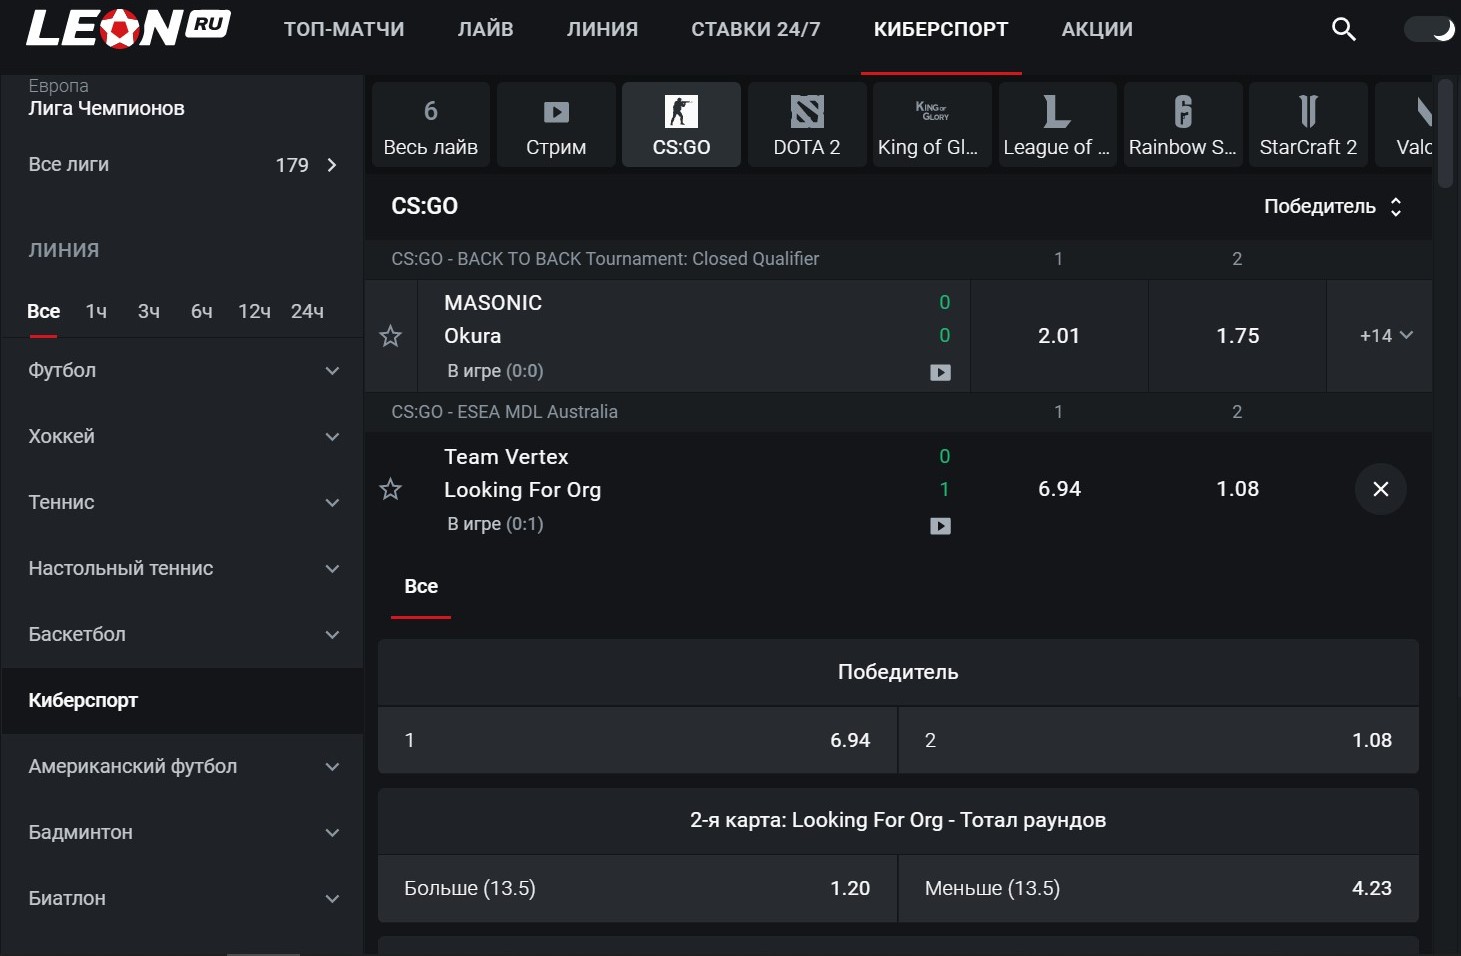Viewport: 1461px width, 956px height.
Task: Favorite the Team Vertex match
Action: (x=391, y=489)
